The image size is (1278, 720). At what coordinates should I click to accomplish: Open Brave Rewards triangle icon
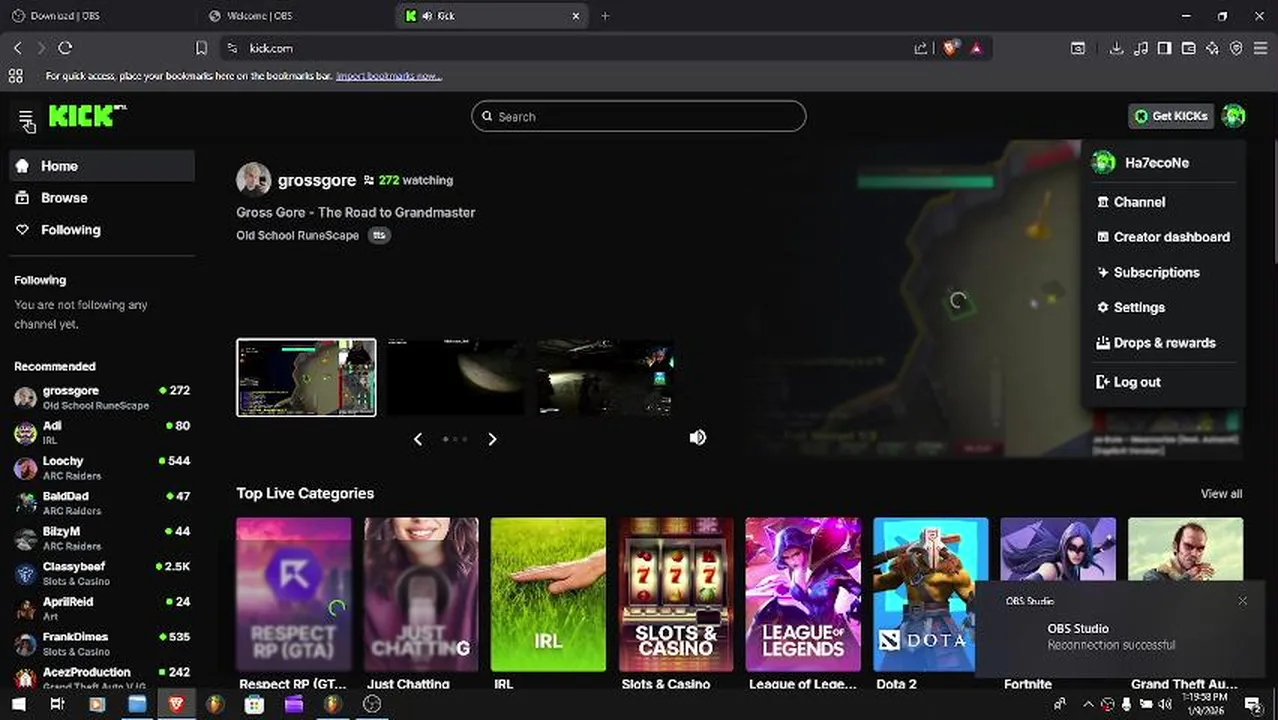976,48
